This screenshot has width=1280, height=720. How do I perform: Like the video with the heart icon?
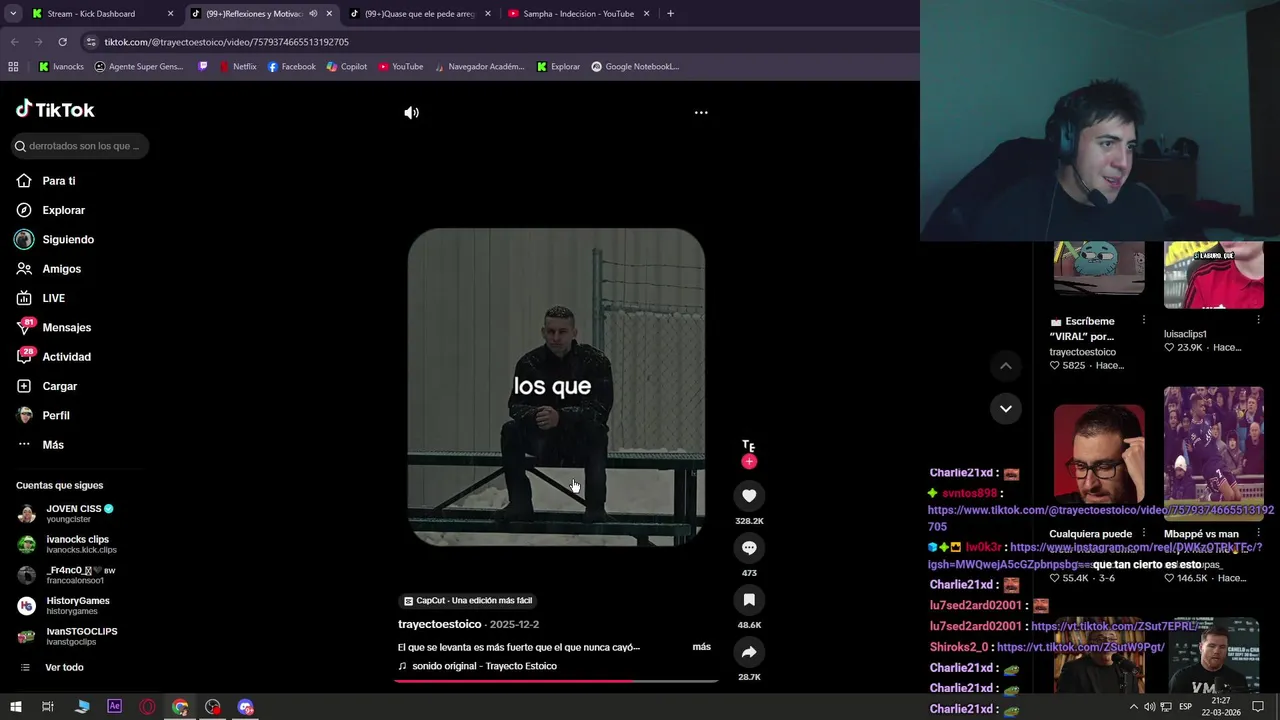tap(749, 496)
